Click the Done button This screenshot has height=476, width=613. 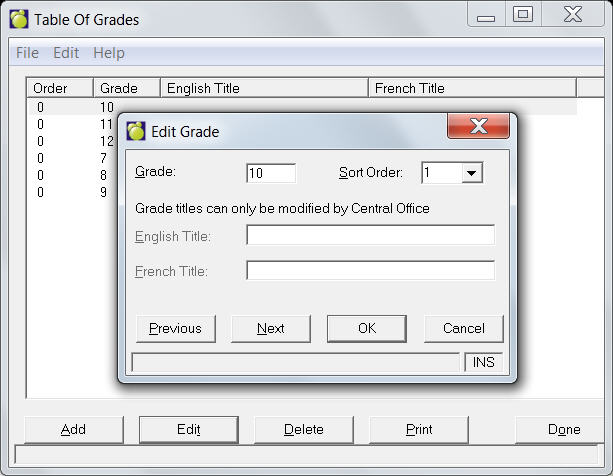[x=563, y=429]
